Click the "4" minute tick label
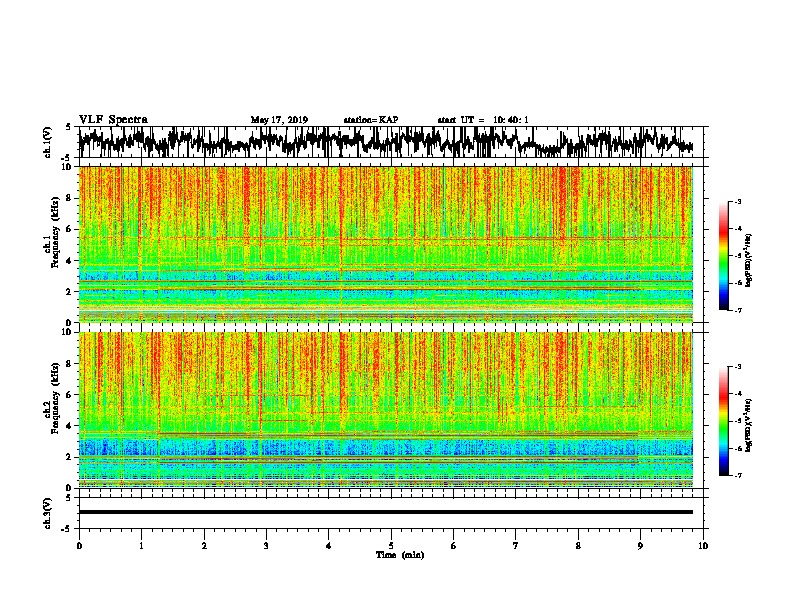Image resolution: width=792 pixels, height=612 pixels. (x=329, y=546)
